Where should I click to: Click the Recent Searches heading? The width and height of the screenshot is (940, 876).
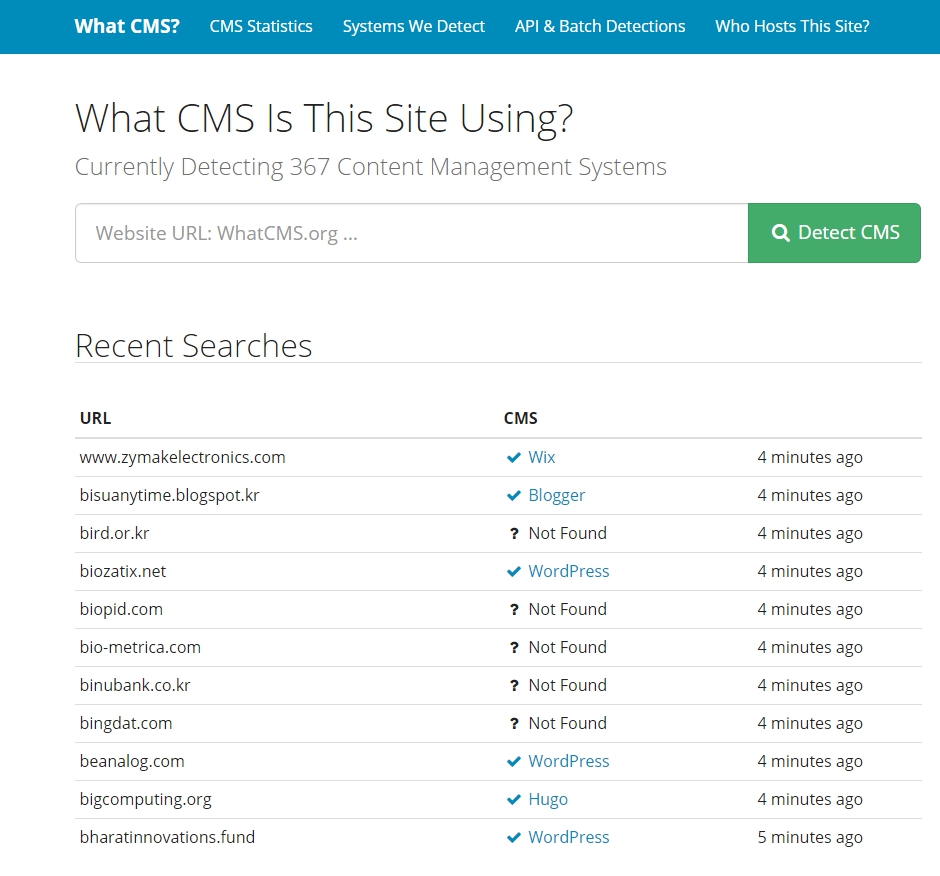point(194,346)
